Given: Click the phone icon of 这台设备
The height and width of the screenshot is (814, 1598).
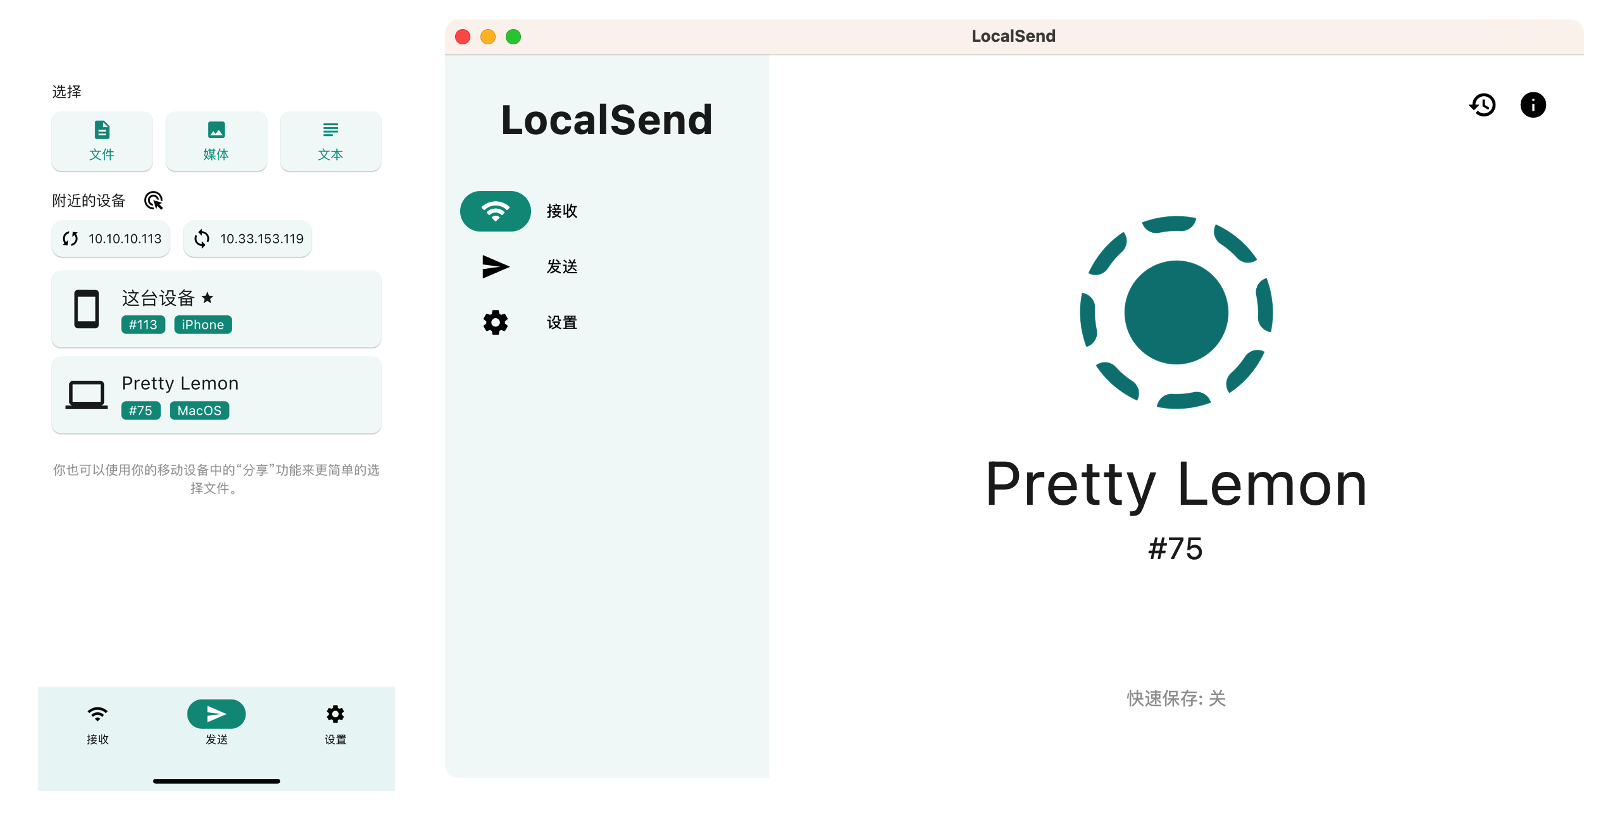Looking at the screenshot, I should point(87,309).
